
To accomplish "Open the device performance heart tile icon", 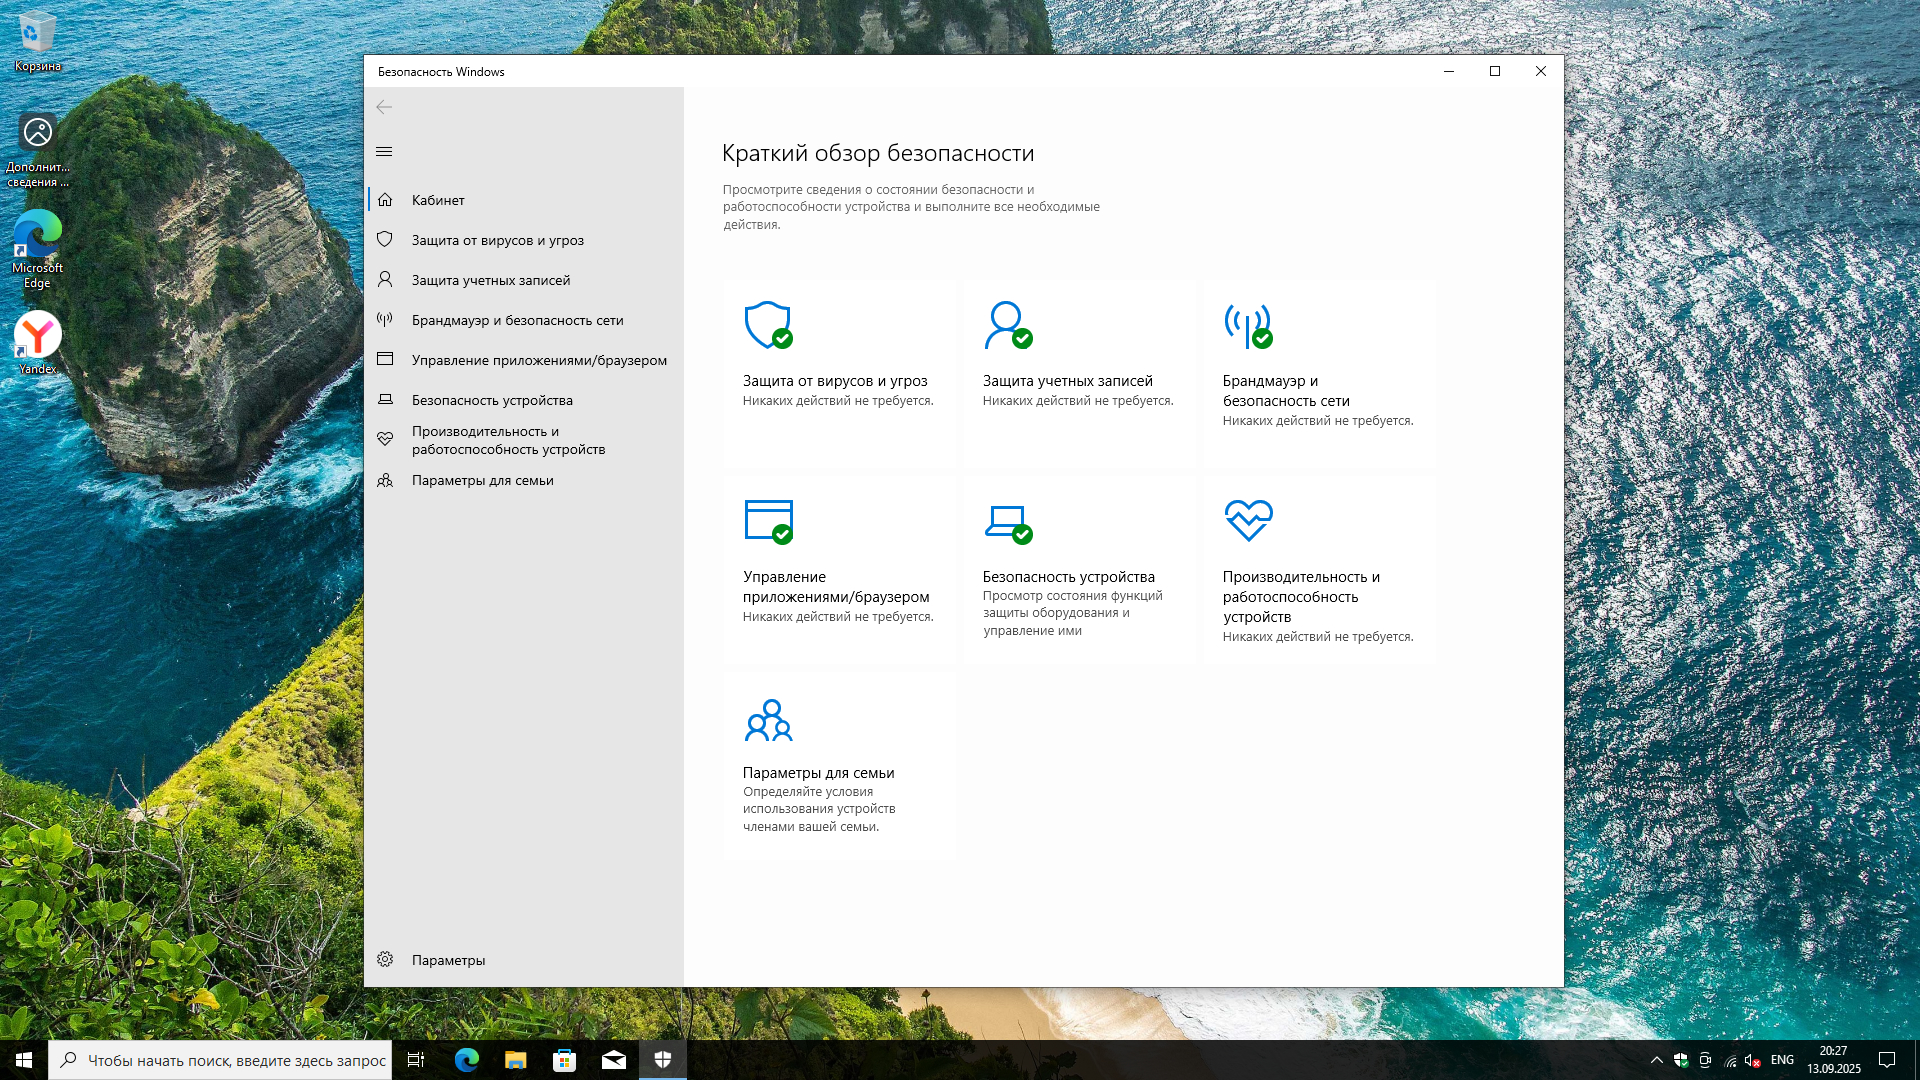I will click(1248, 520).
